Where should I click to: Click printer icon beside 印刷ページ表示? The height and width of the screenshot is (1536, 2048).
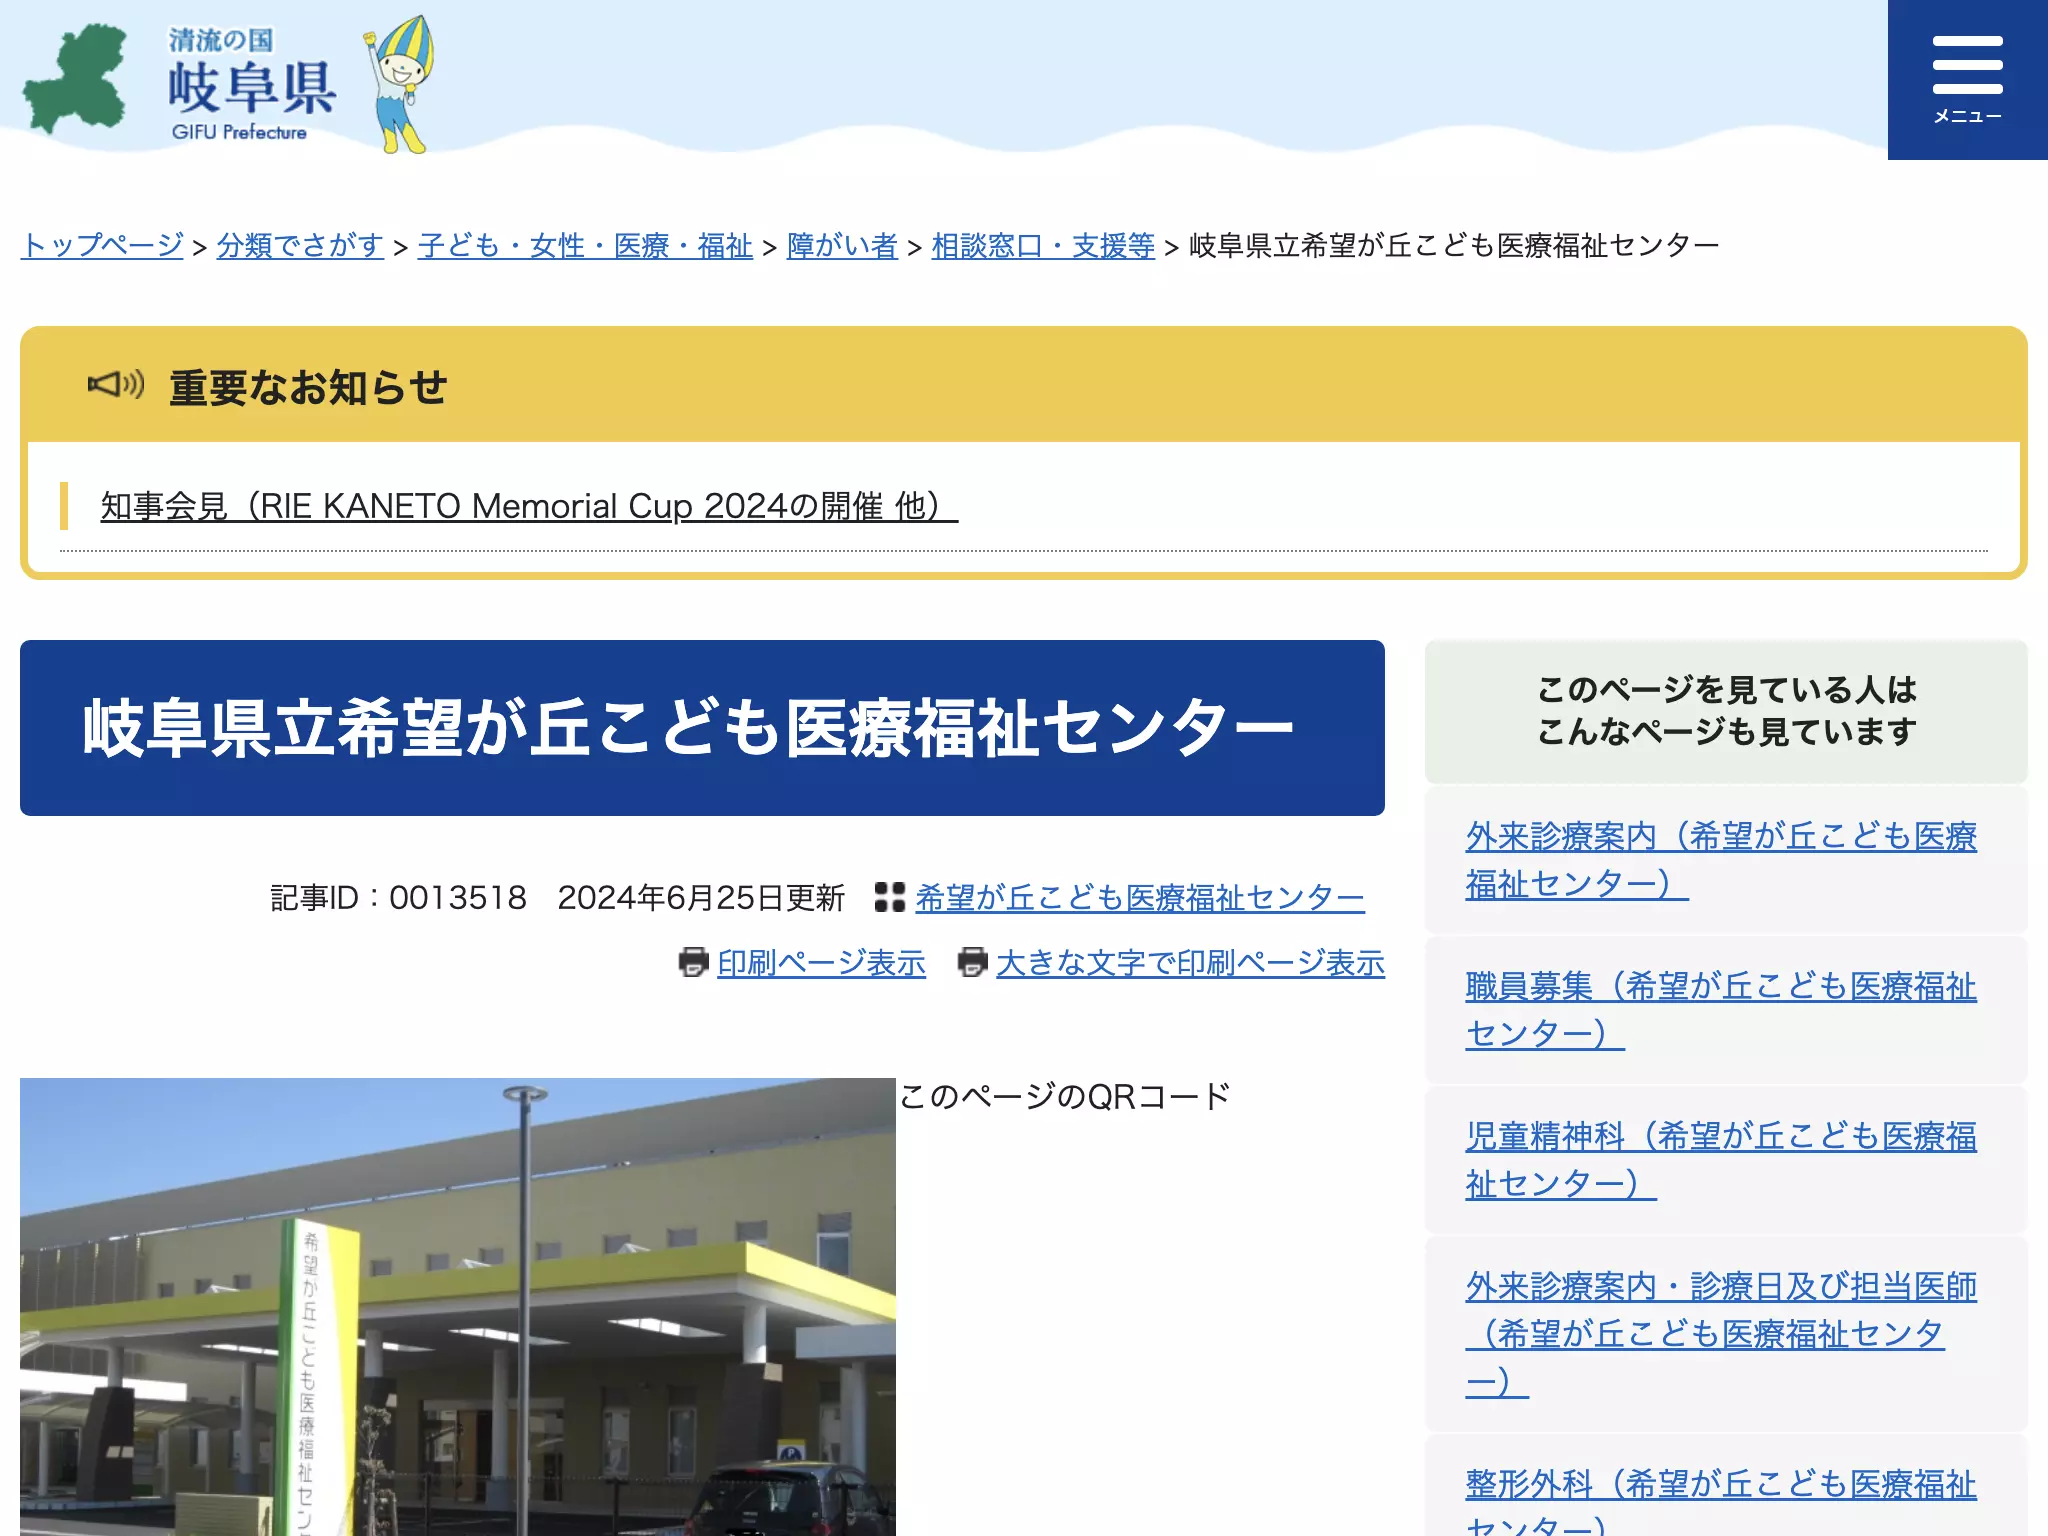[693, 962]
